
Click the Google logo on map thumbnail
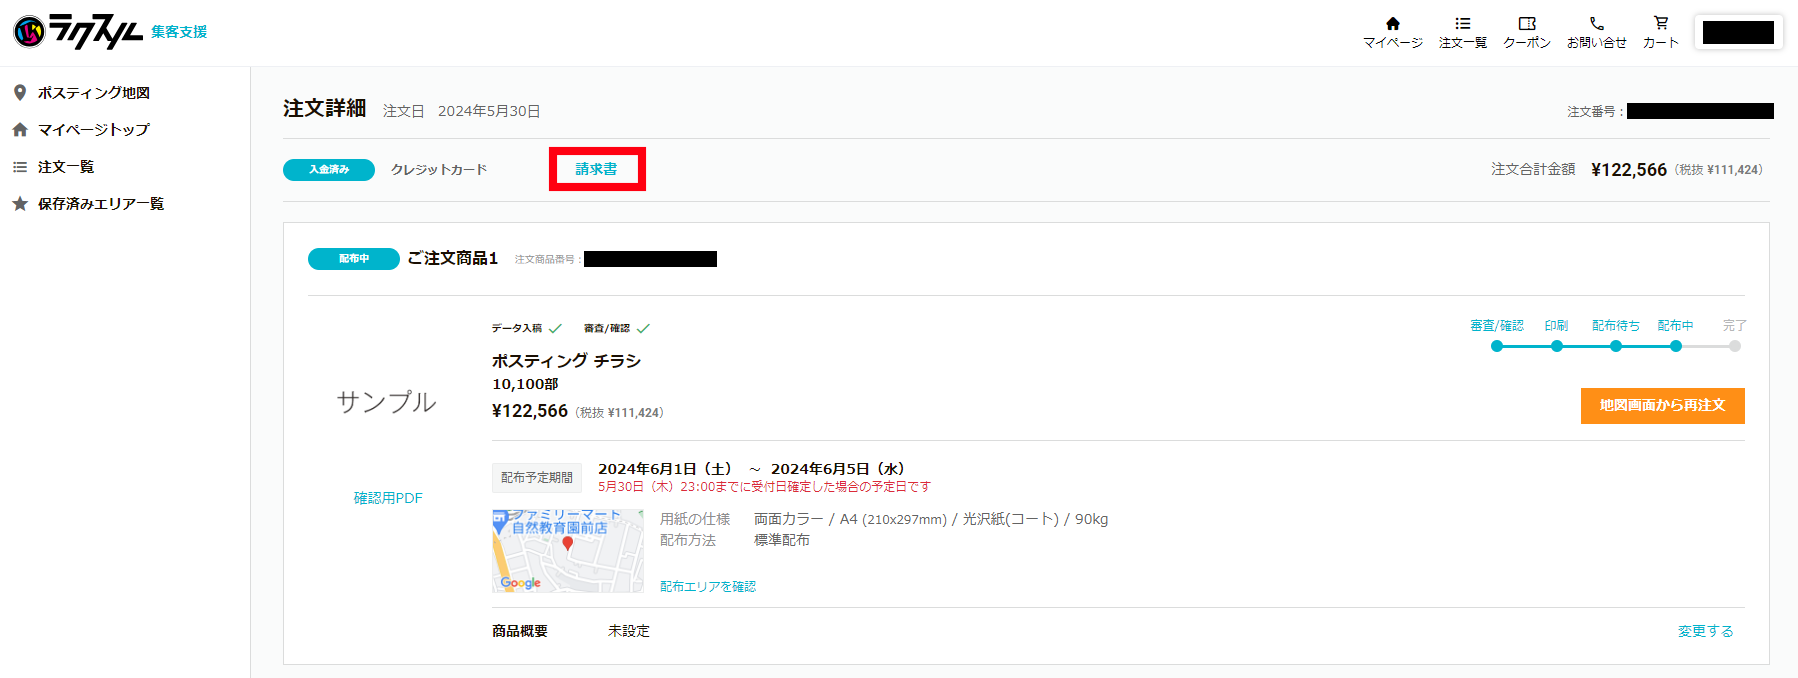coord(520,583)
